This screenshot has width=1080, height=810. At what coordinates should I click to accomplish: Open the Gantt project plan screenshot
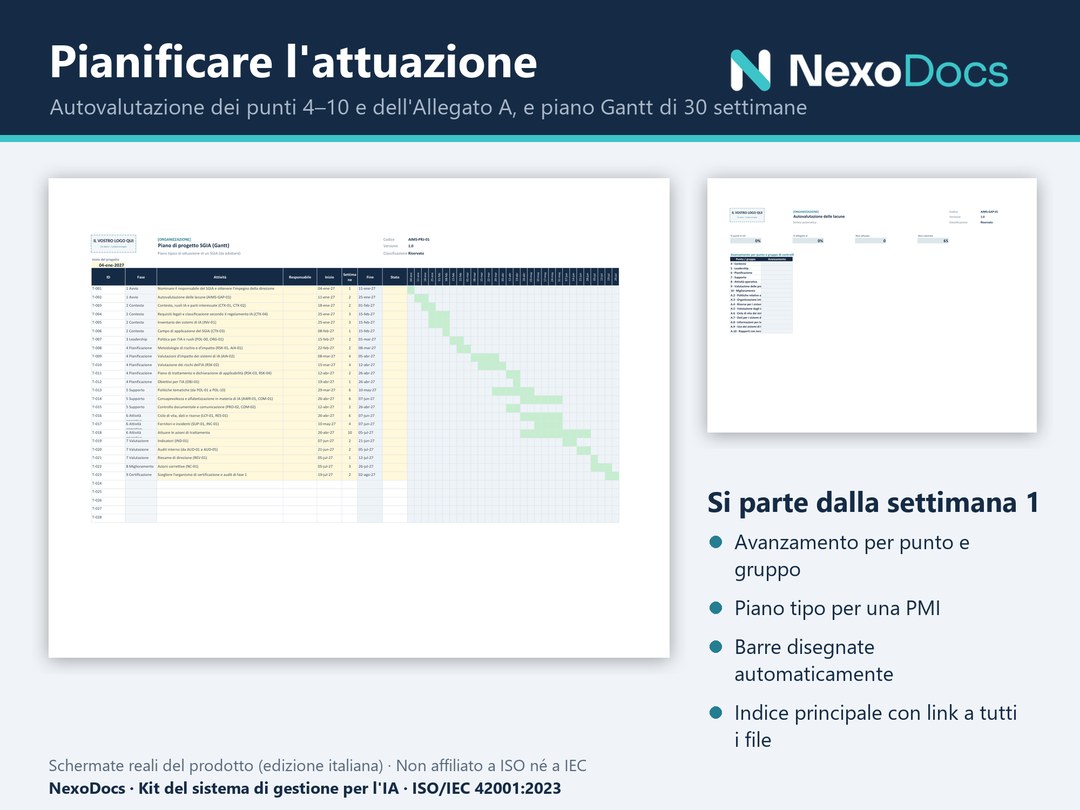(x=359, y=417)
